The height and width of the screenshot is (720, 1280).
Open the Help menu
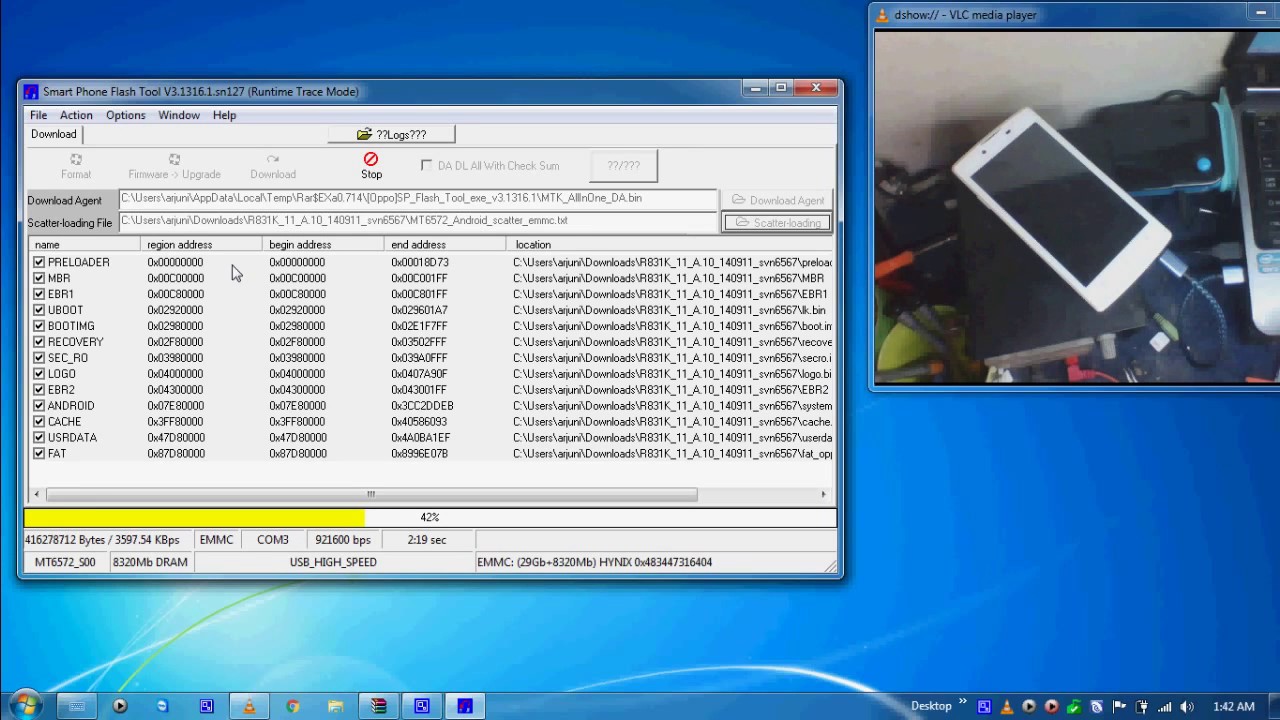coord(224,115)
